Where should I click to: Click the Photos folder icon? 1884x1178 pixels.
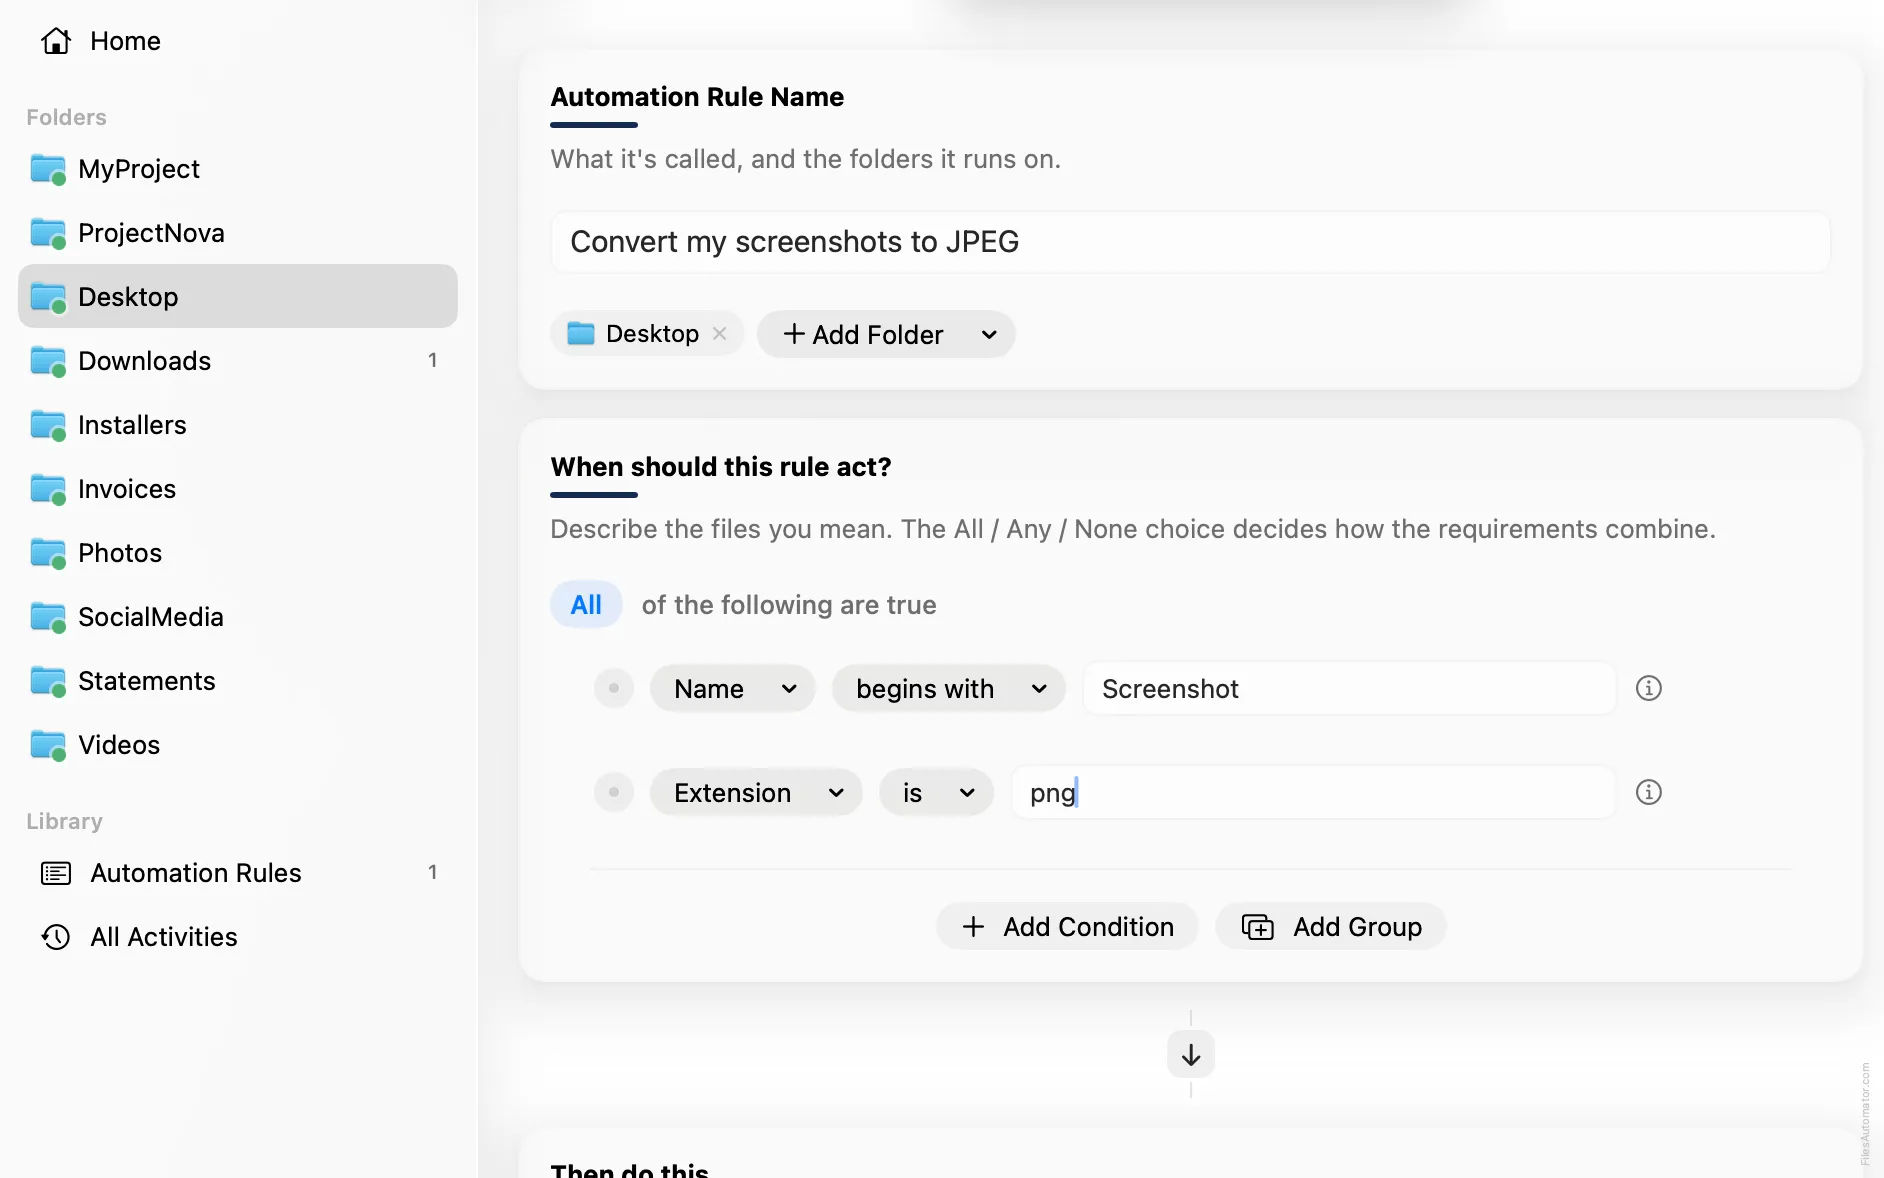point(48,553)
